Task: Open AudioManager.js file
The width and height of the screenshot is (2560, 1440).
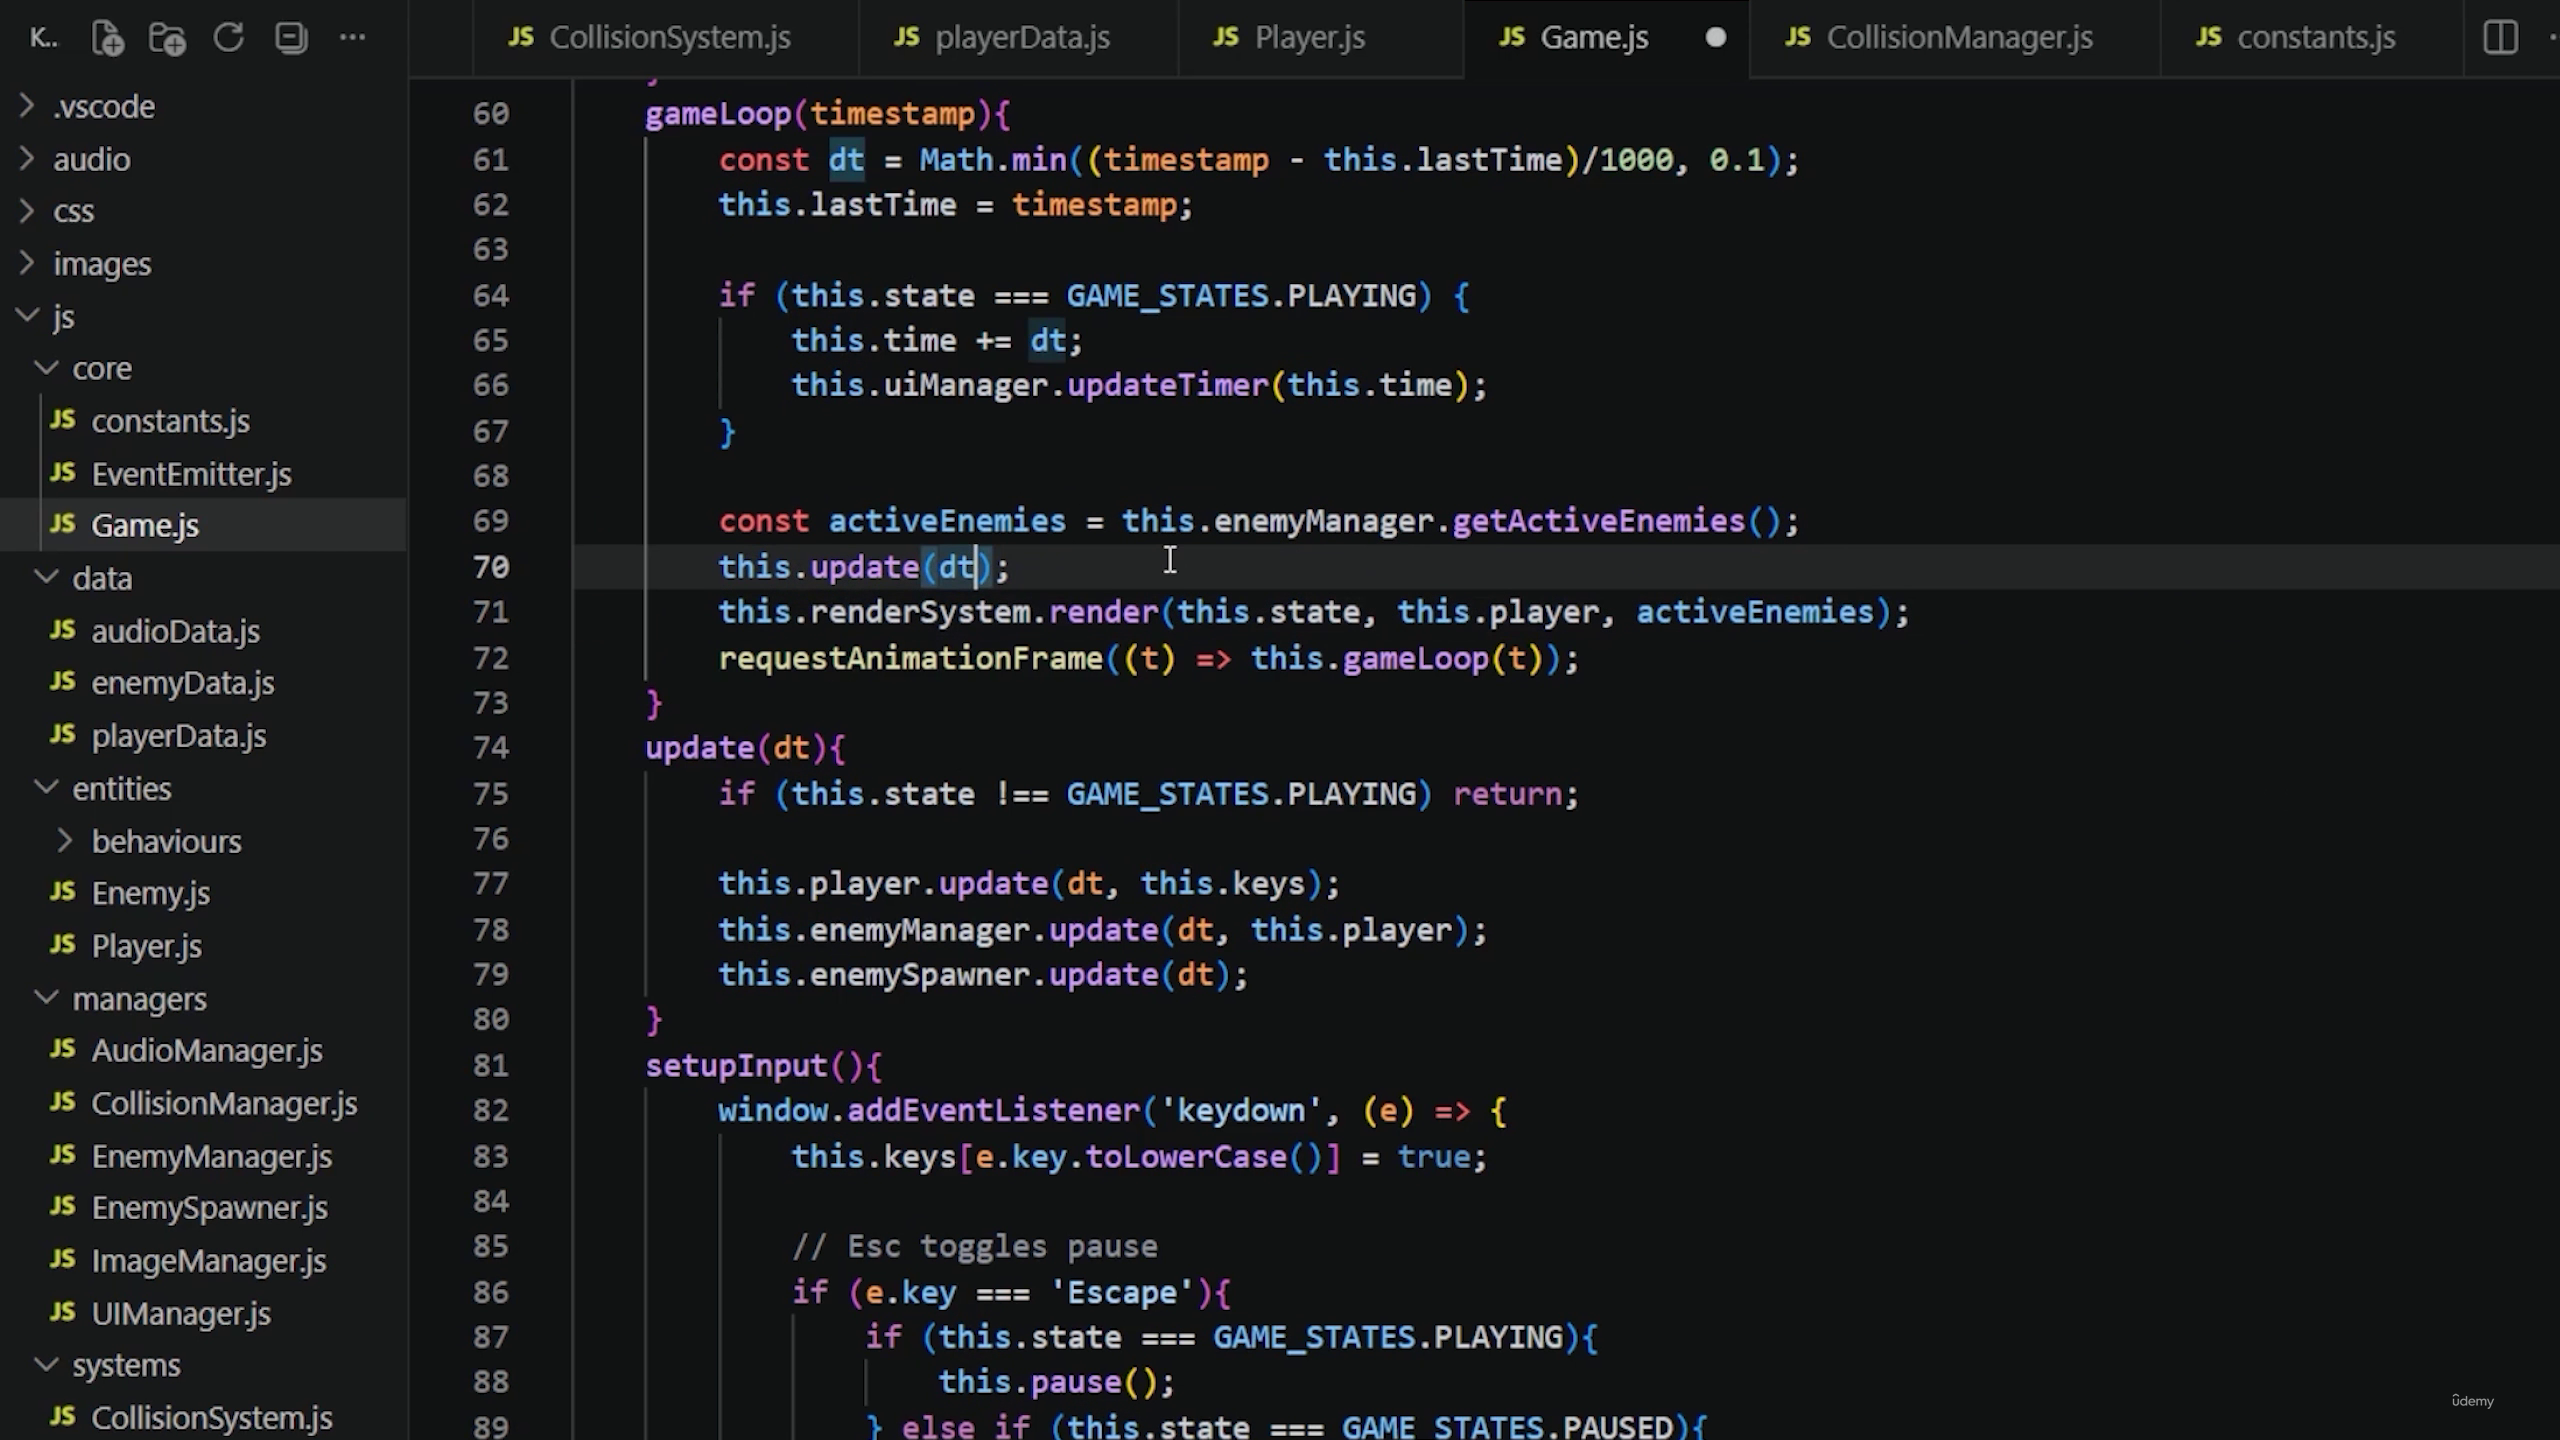Action: (203, 1051)
